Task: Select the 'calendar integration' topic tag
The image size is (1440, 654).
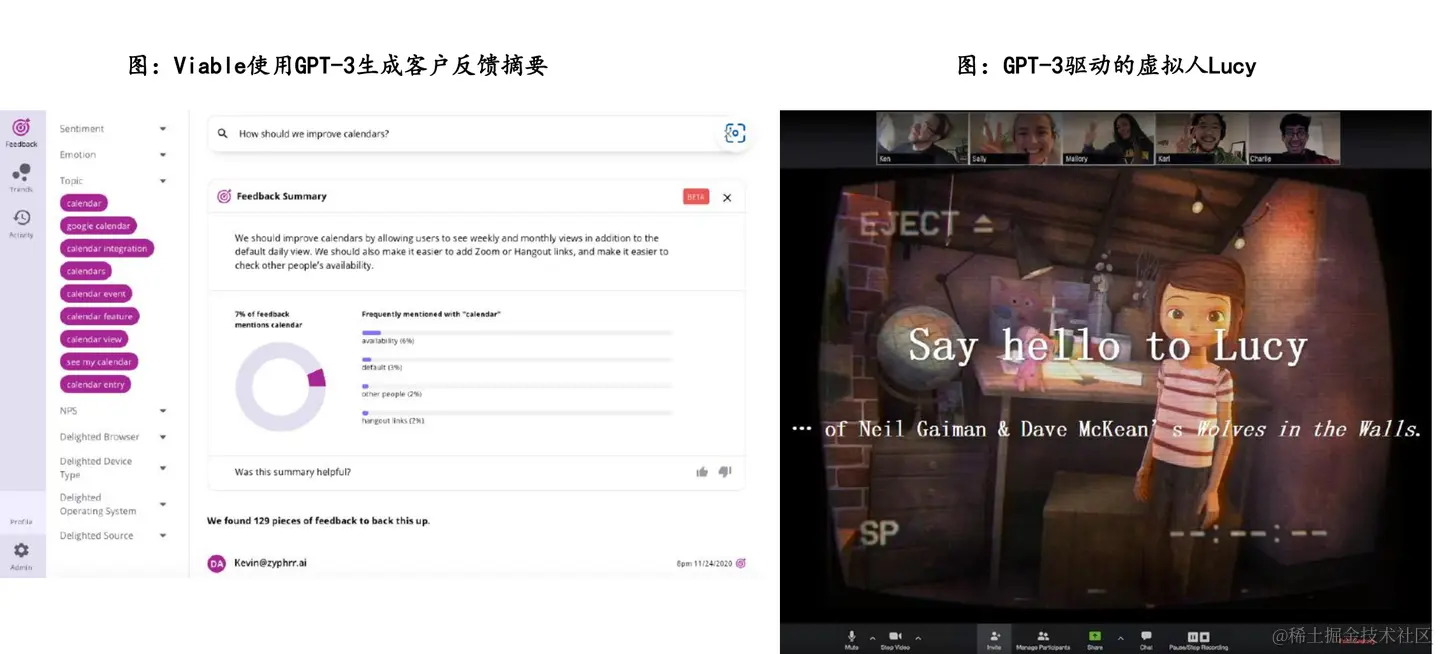Action: coord(107,248)
